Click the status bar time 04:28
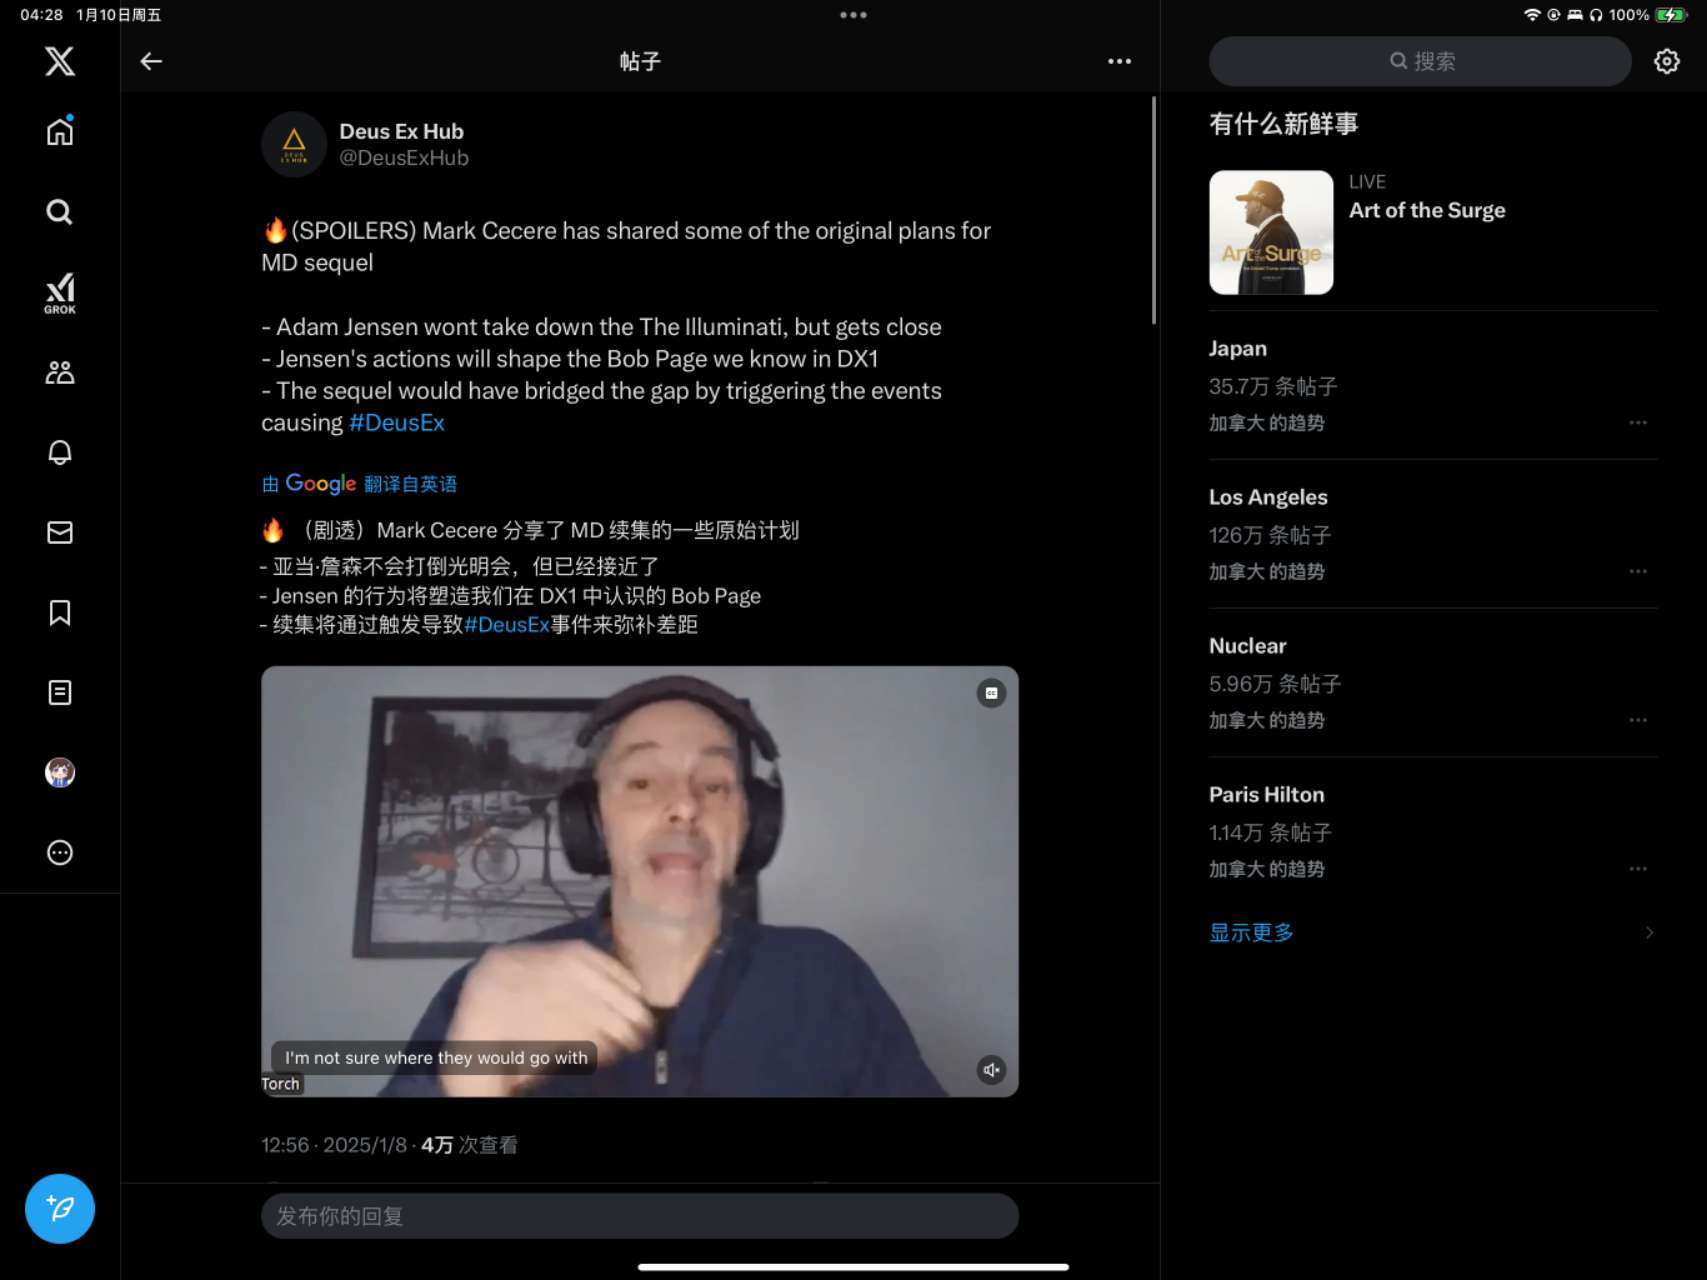The height and width of the screenshot is (1280, 1707). click(x=41, y=15)
